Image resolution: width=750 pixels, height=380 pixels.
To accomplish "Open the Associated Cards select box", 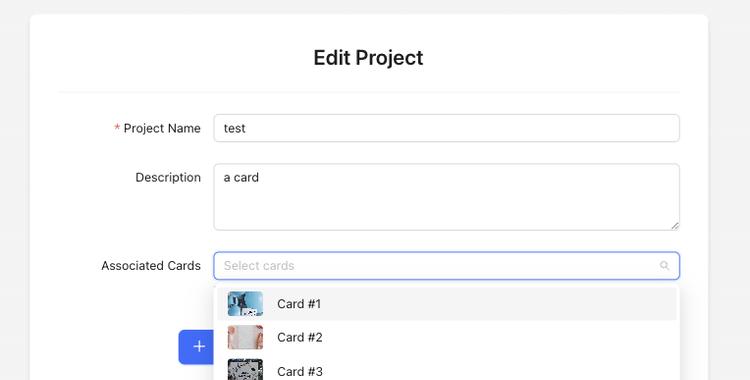I will [446, 266].
